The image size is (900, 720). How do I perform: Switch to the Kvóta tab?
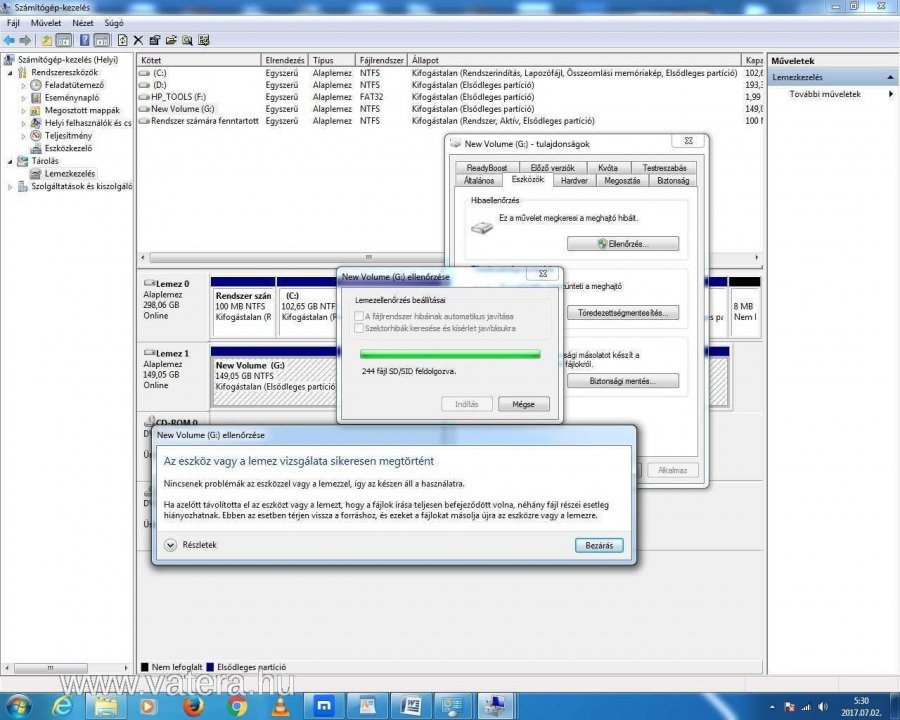click(607, 168)
